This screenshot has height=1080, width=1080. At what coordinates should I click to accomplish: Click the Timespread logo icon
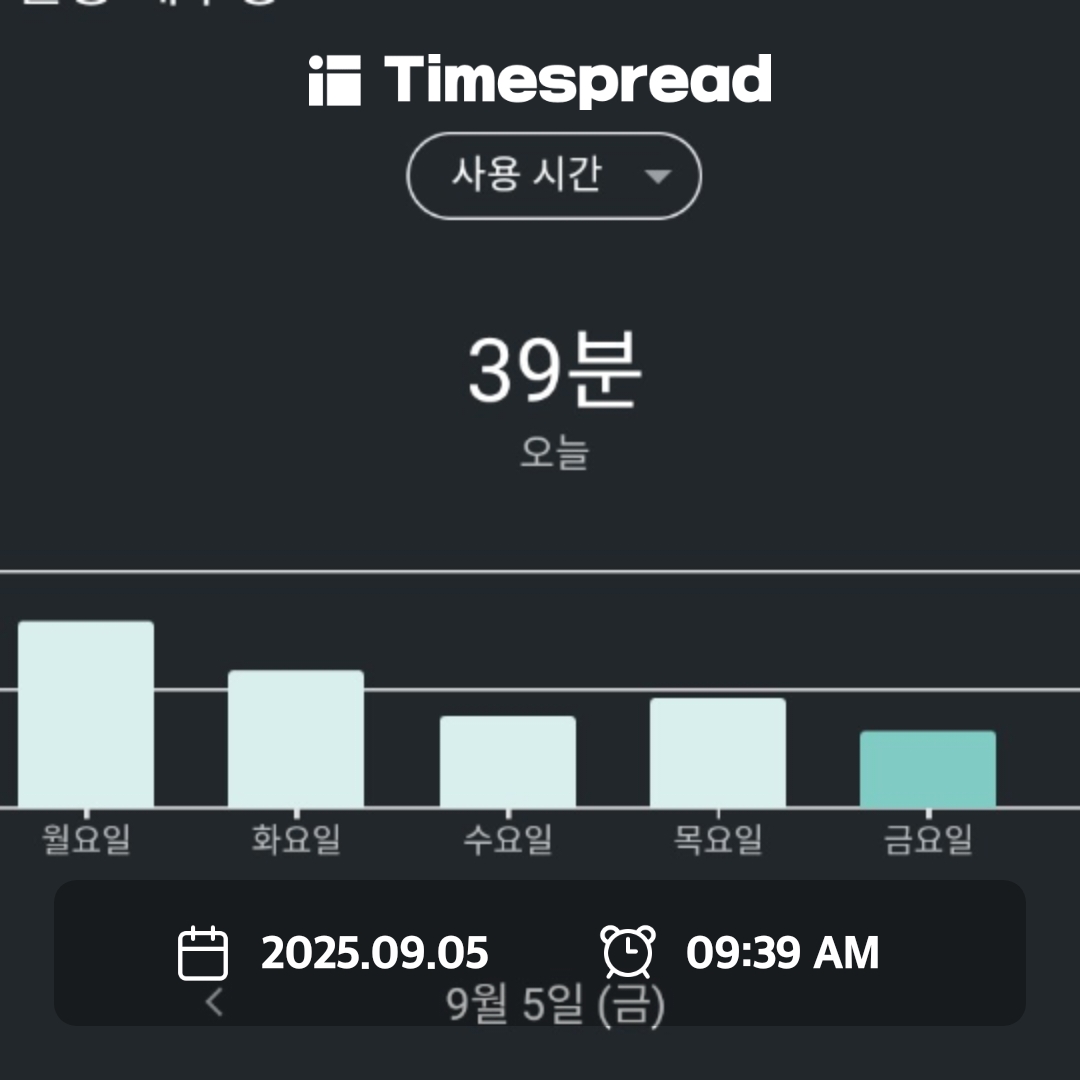tap(335, 81)
